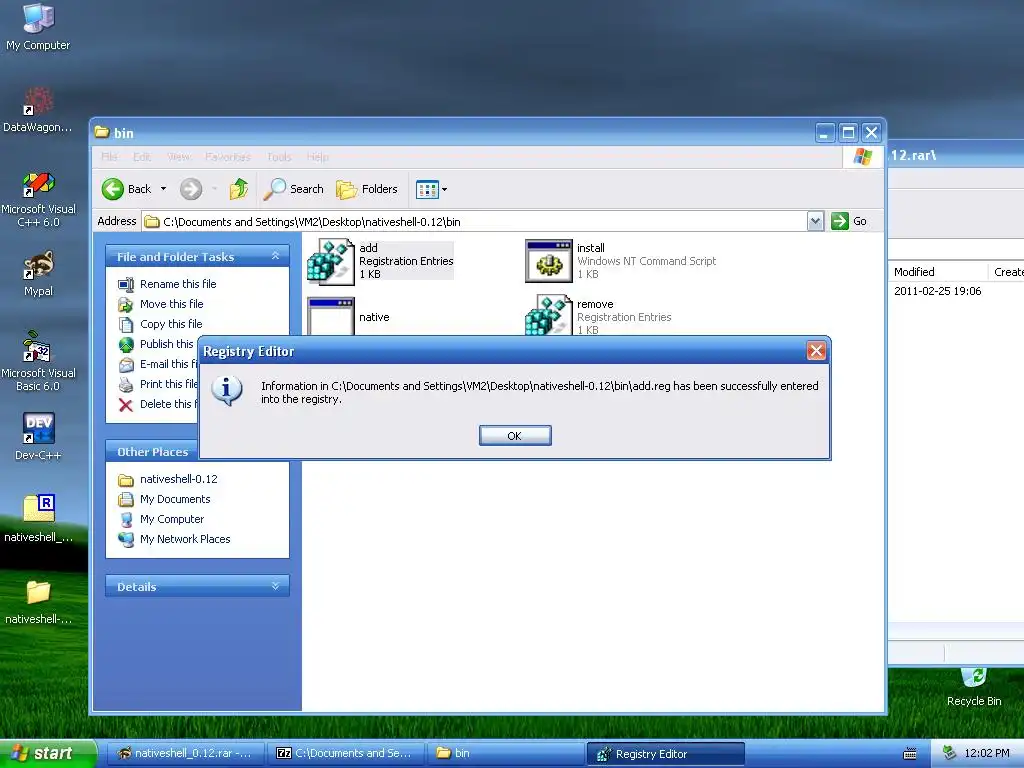Open Mypal browser desktop icon
The image size is (1024, 768).
pyautogui.click(x=38, y=274)
